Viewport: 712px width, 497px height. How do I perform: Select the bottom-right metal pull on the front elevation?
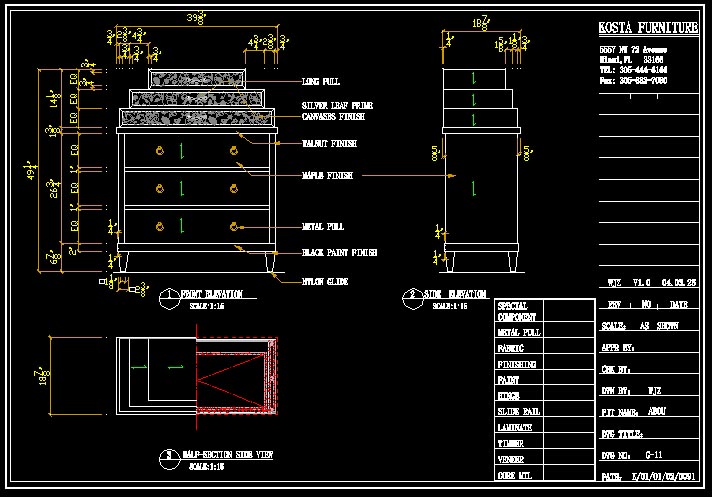[234, 226]
